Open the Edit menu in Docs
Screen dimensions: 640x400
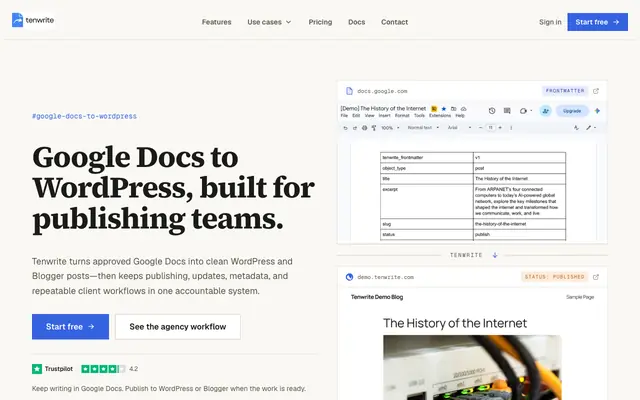click(x=356, y=116)
